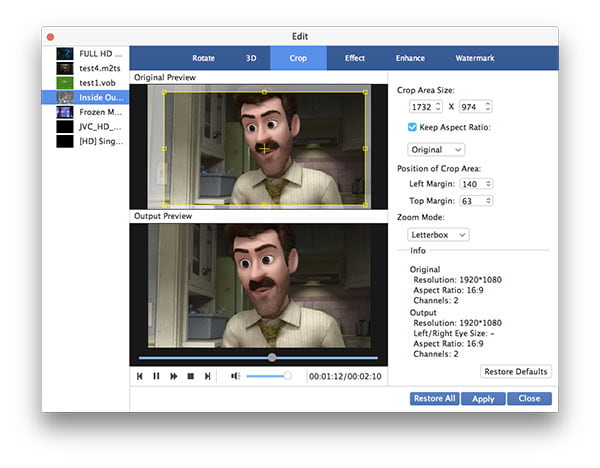The image size is (600, 468).
Task: Click the crop top-middle edge handle
Action: (264, 92)
